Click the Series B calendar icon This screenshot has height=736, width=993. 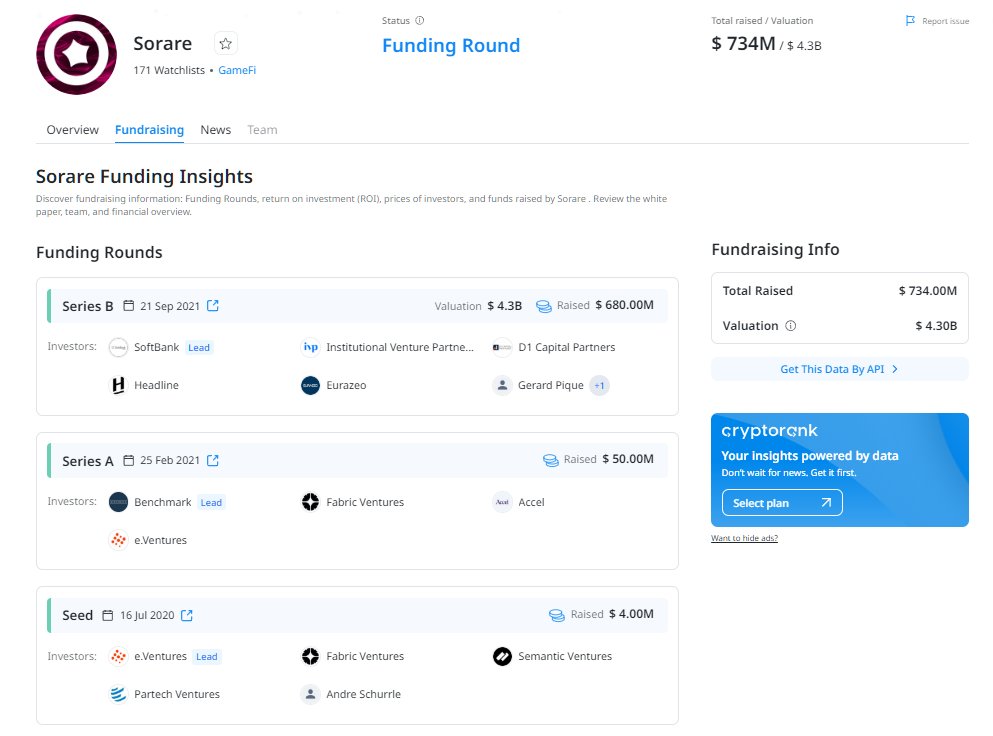point(129,305)
